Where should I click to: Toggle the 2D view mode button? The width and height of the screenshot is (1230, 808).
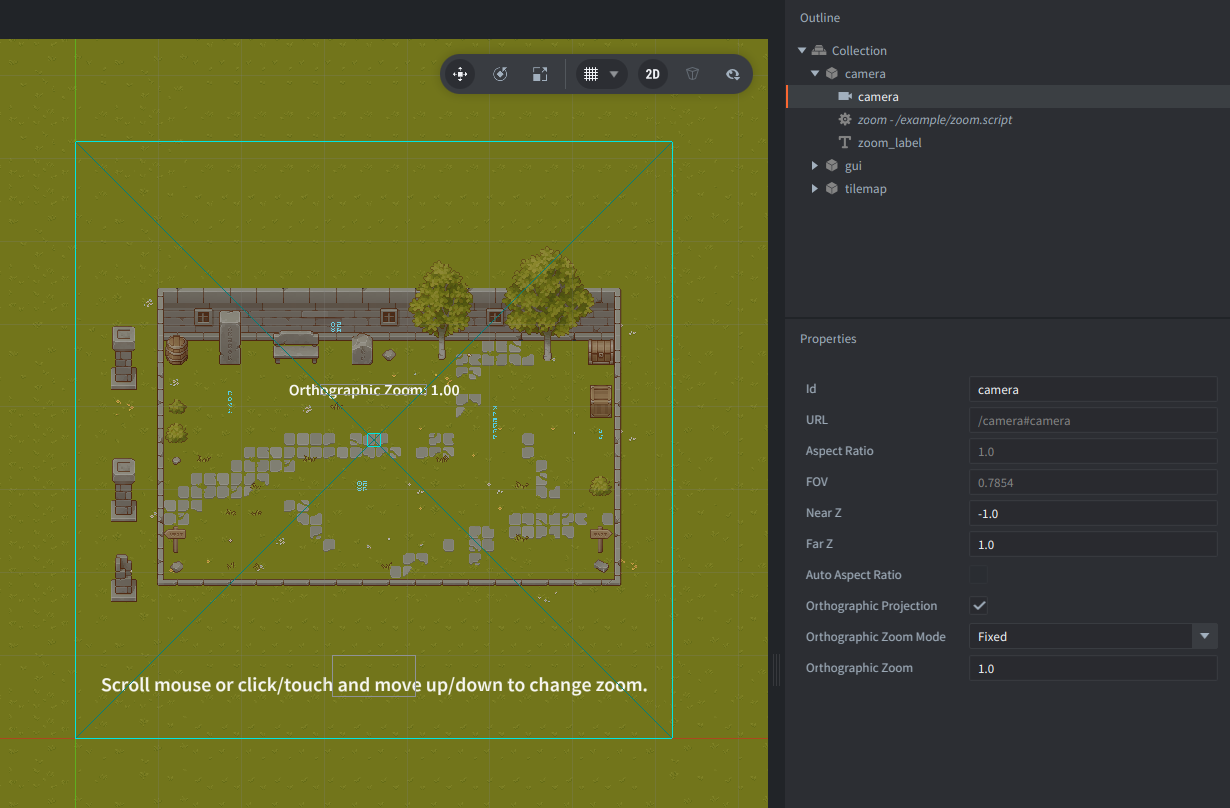653,74
